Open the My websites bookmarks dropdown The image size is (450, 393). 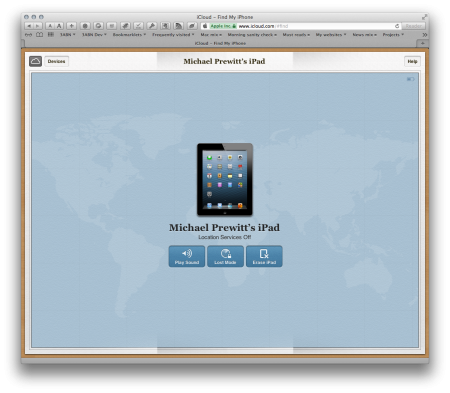click(331, 35)
